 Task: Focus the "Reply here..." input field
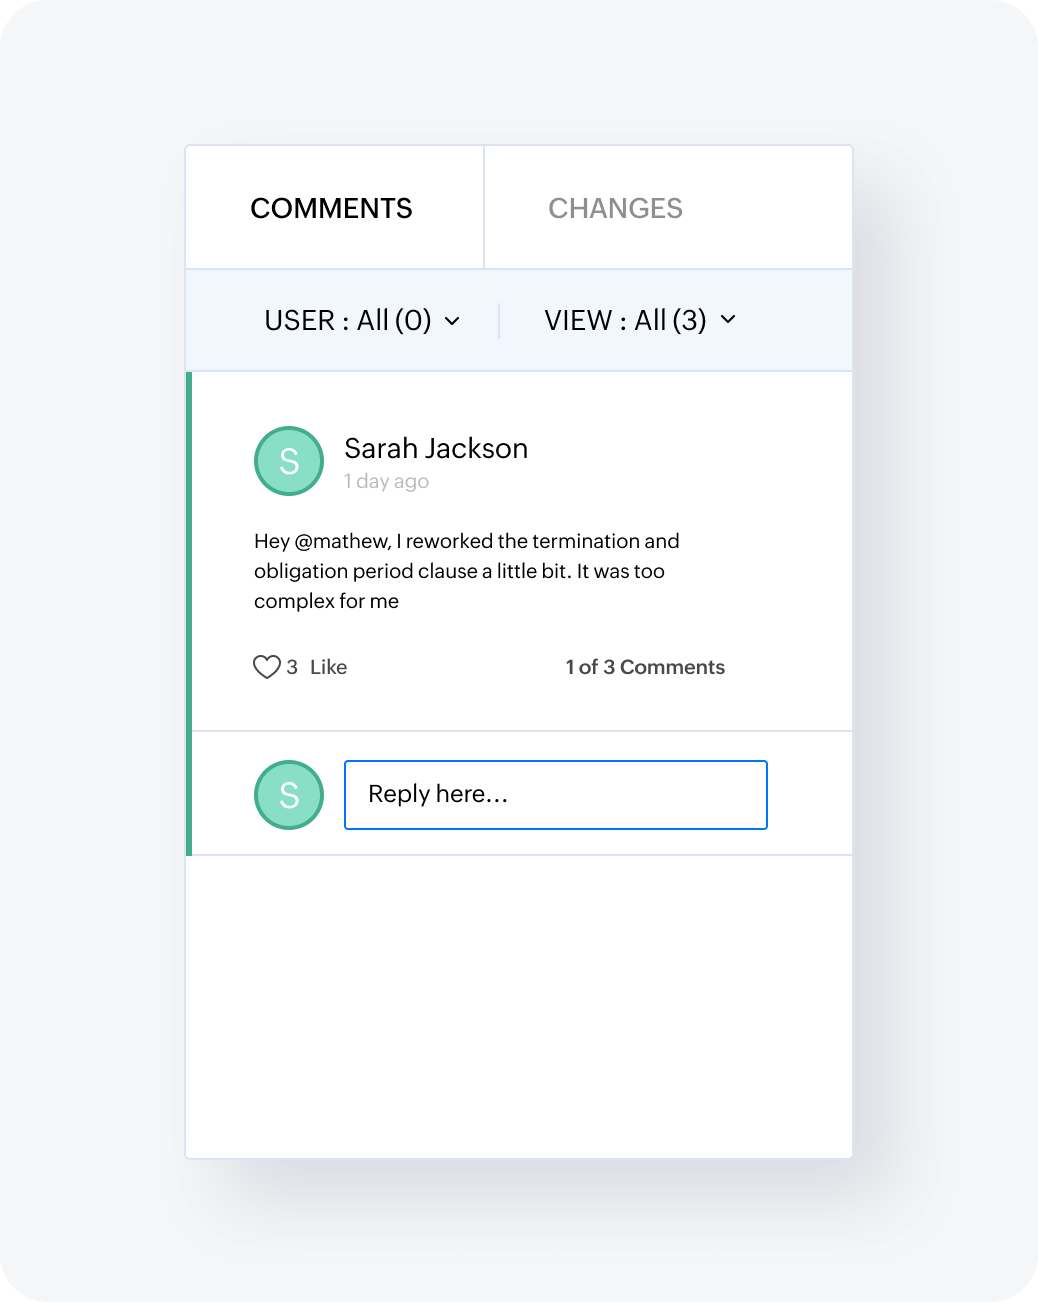click(556, 795)
